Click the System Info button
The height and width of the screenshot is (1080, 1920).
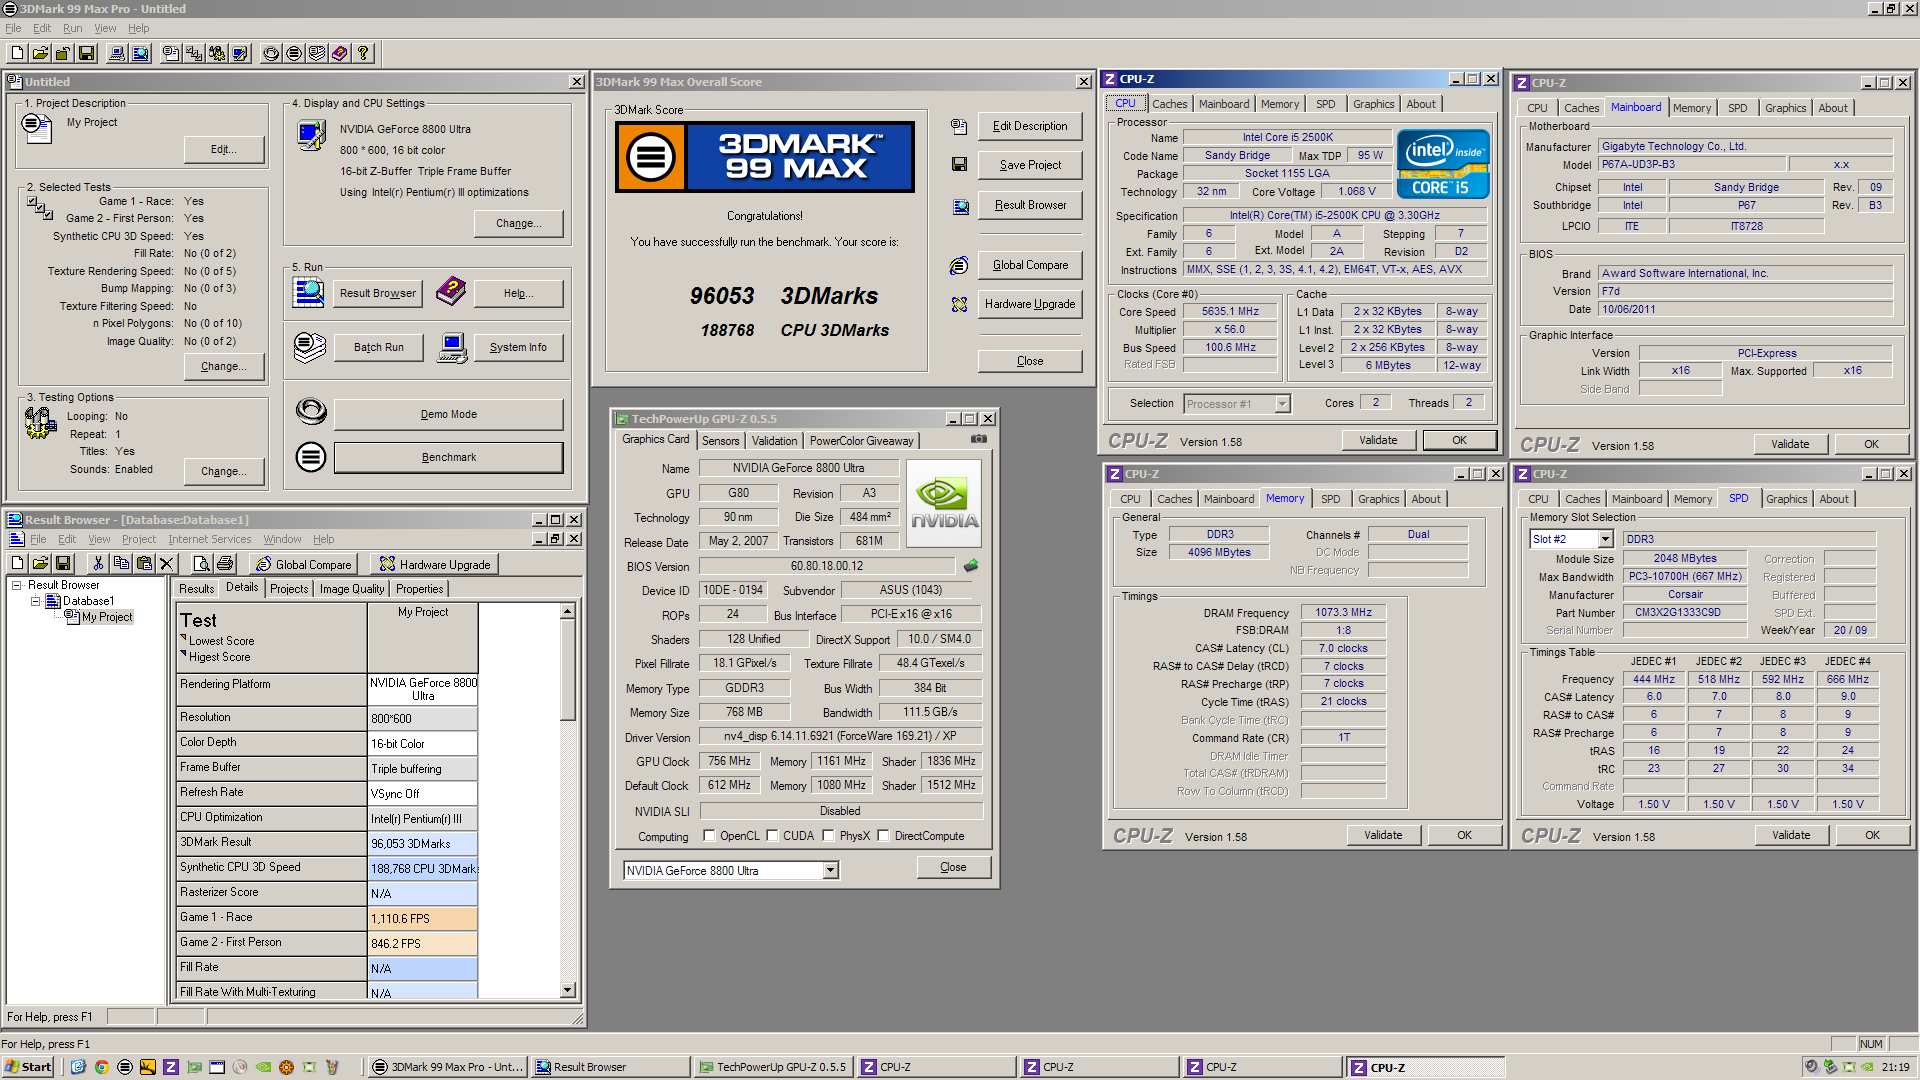[518, 348]
